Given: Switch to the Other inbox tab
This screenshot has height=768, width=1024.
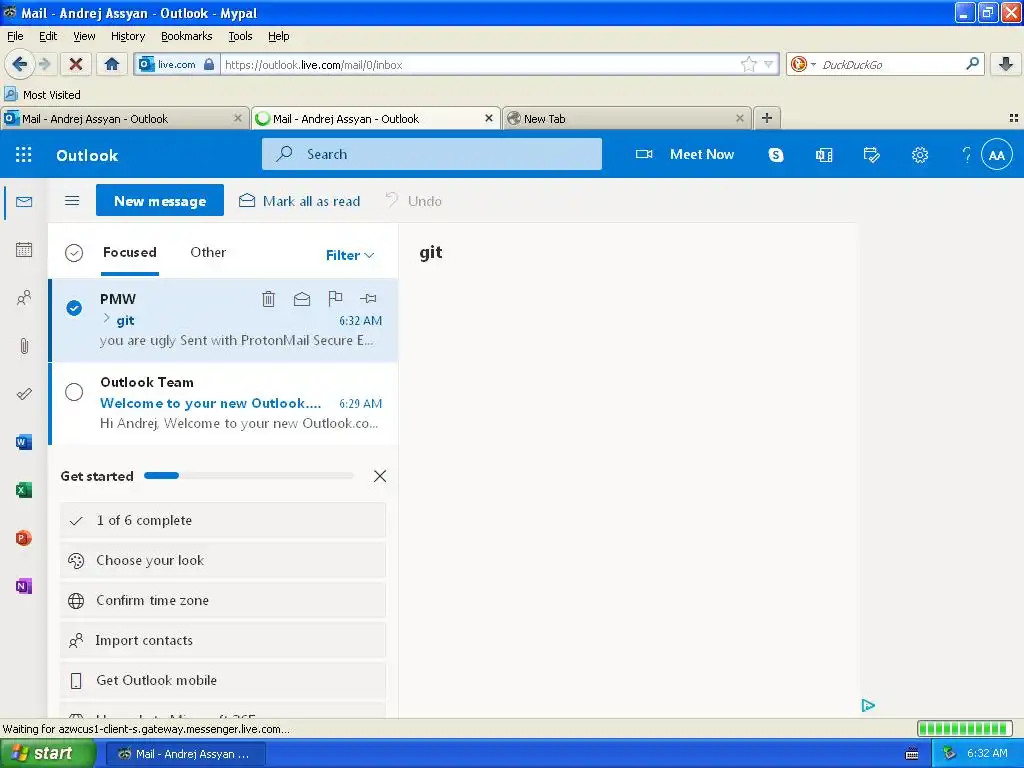Looking at the screenshot, I should (208, 253).
